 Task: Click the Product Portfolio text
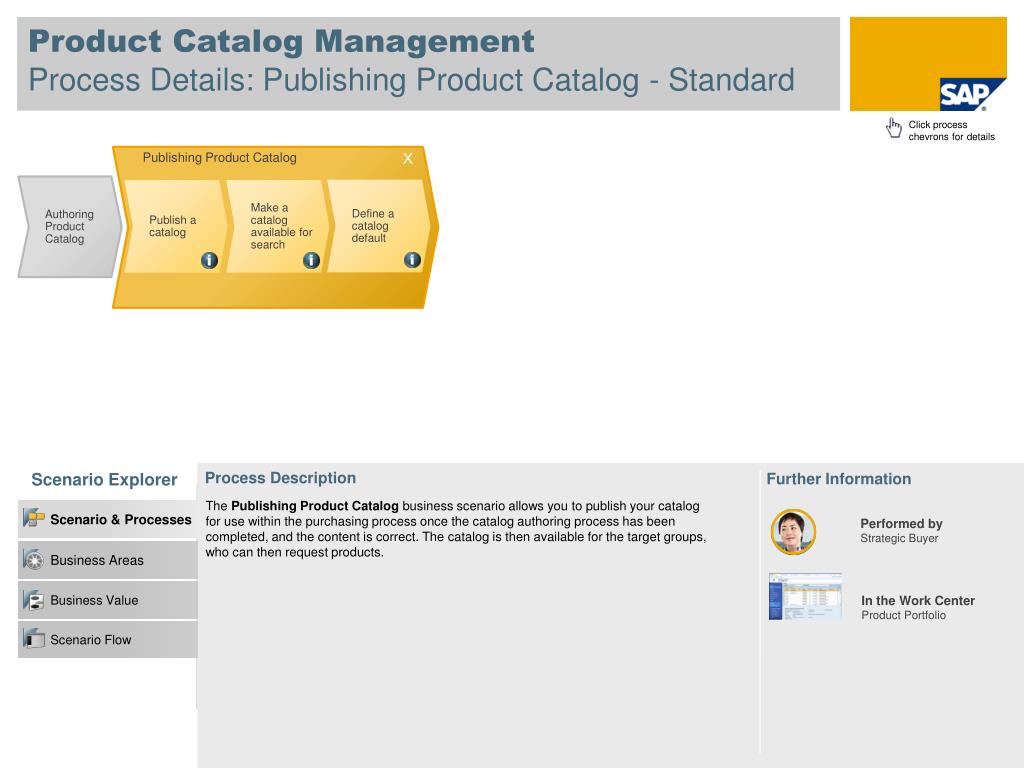(x=903, y=615)
